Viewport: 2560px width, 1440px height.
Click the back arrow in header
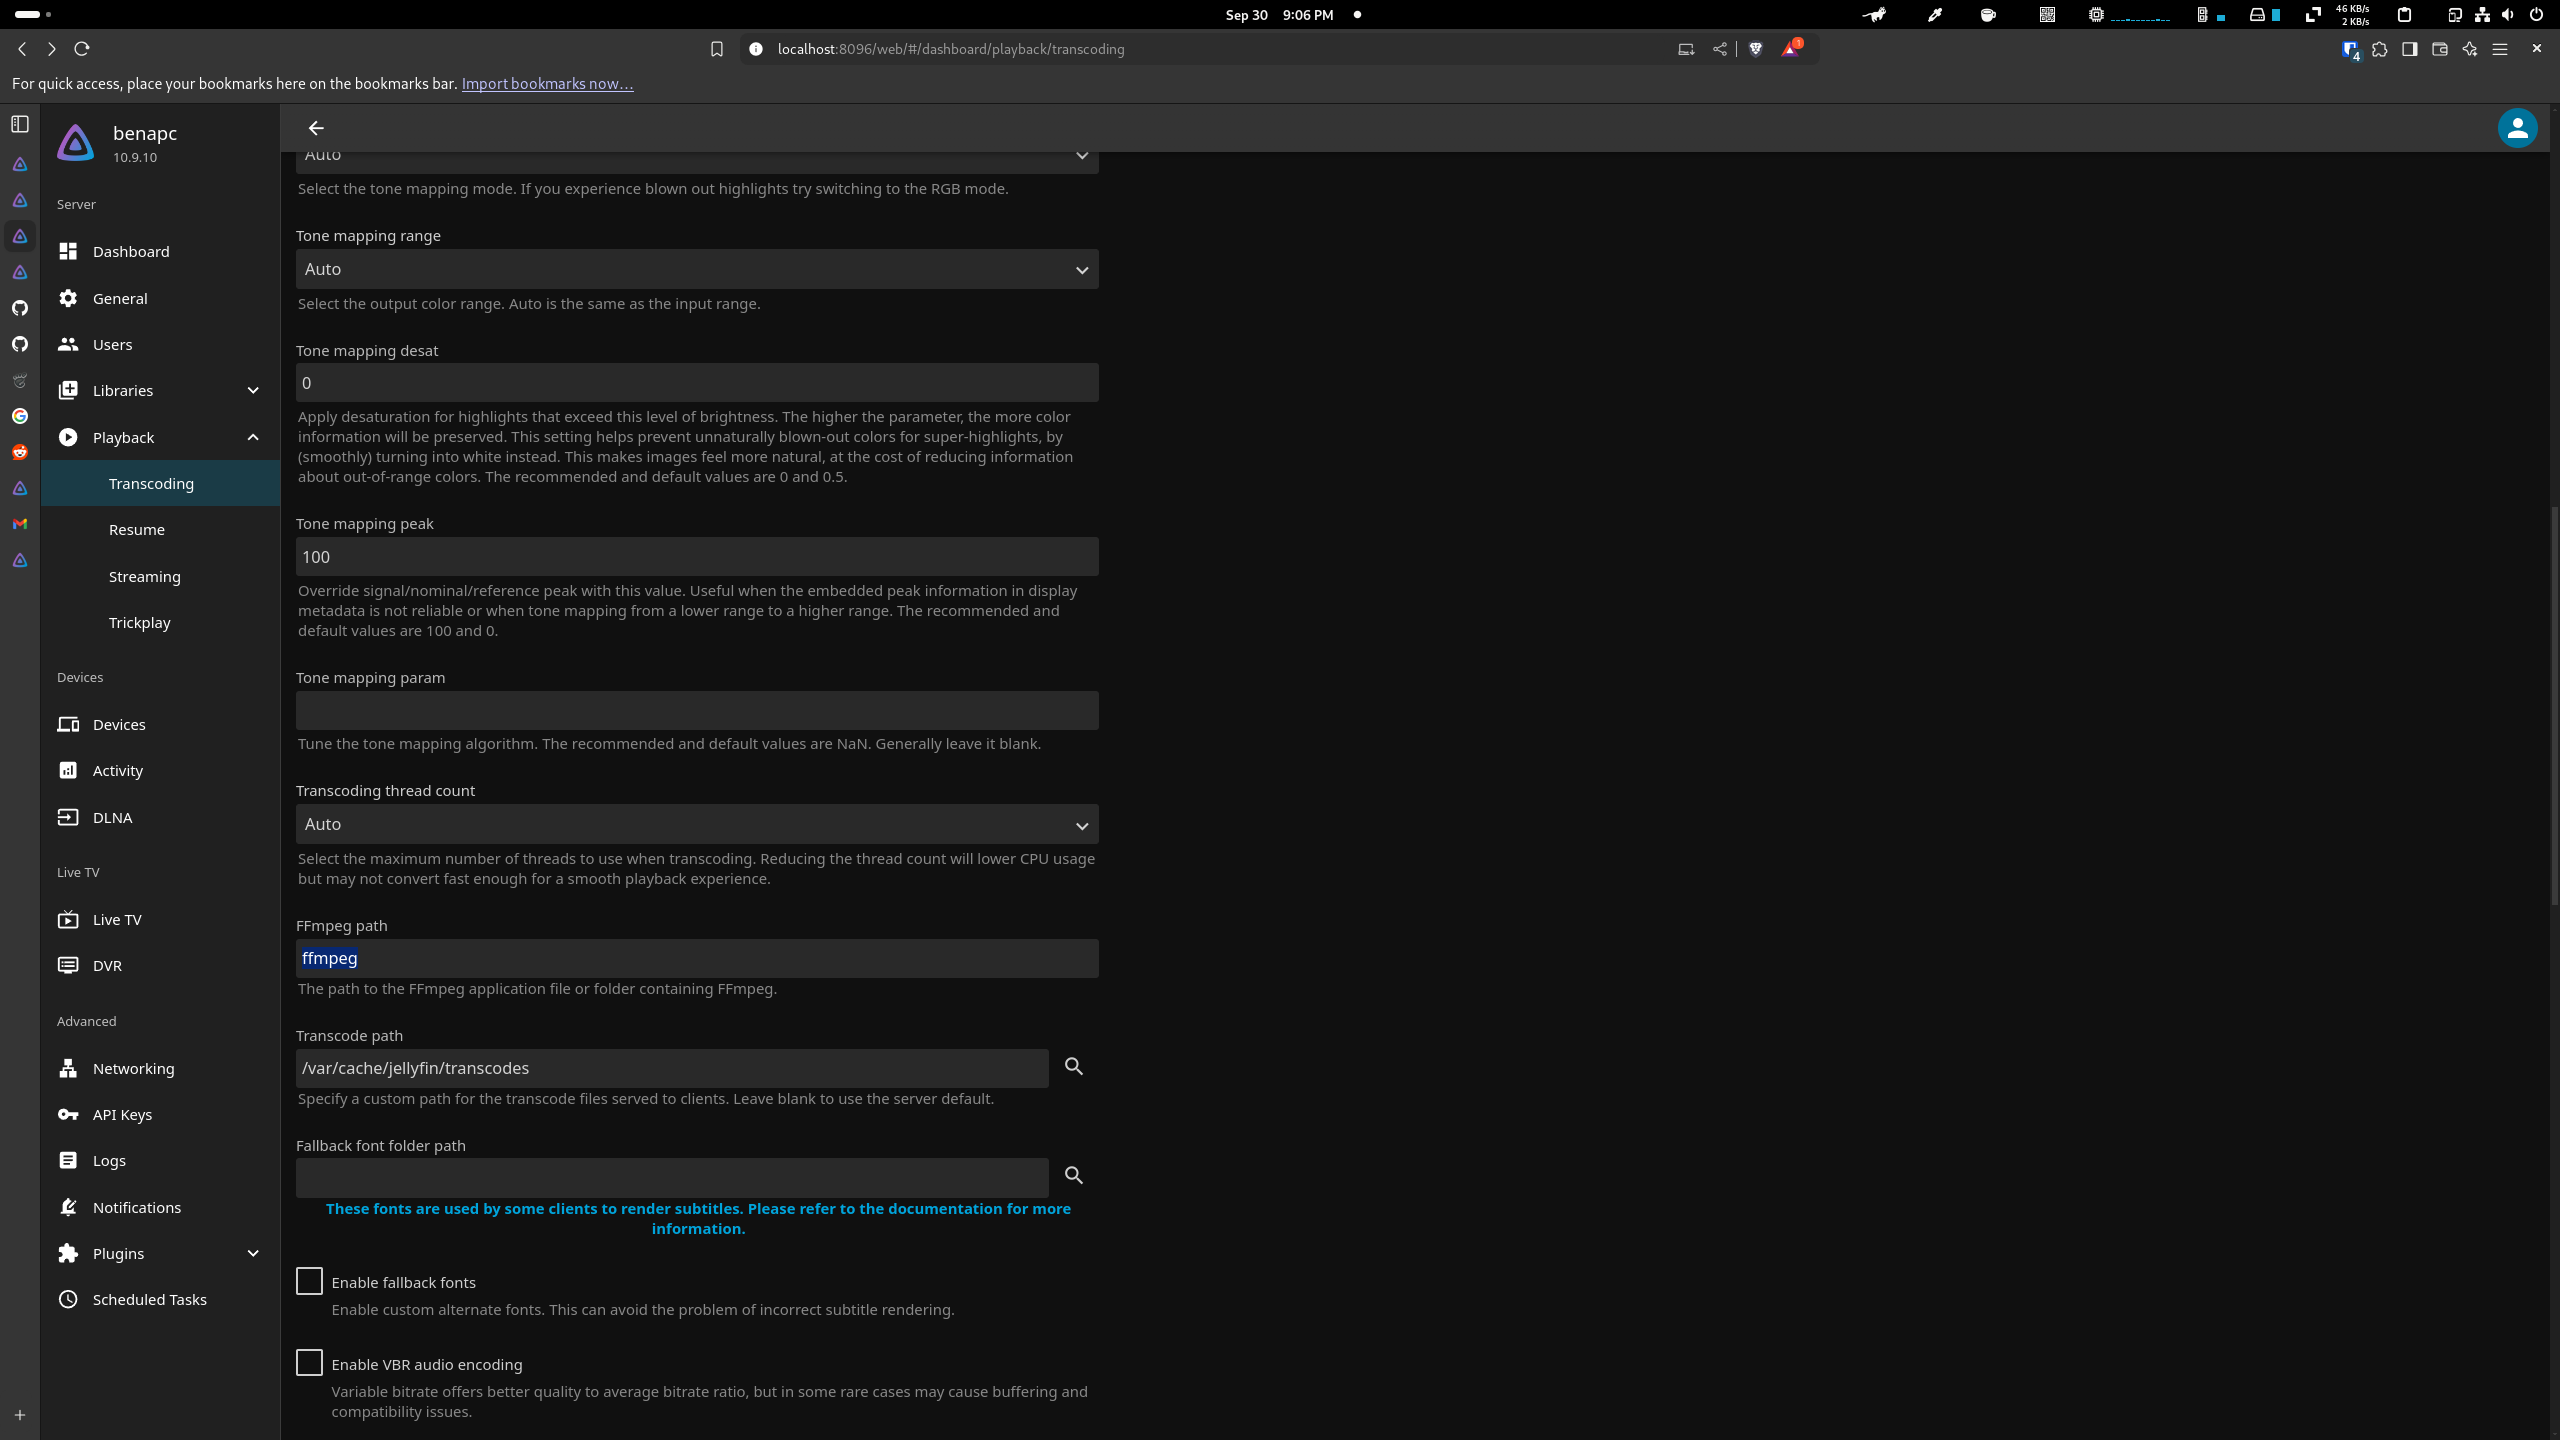pyautogui.click(x=316, y=128)
